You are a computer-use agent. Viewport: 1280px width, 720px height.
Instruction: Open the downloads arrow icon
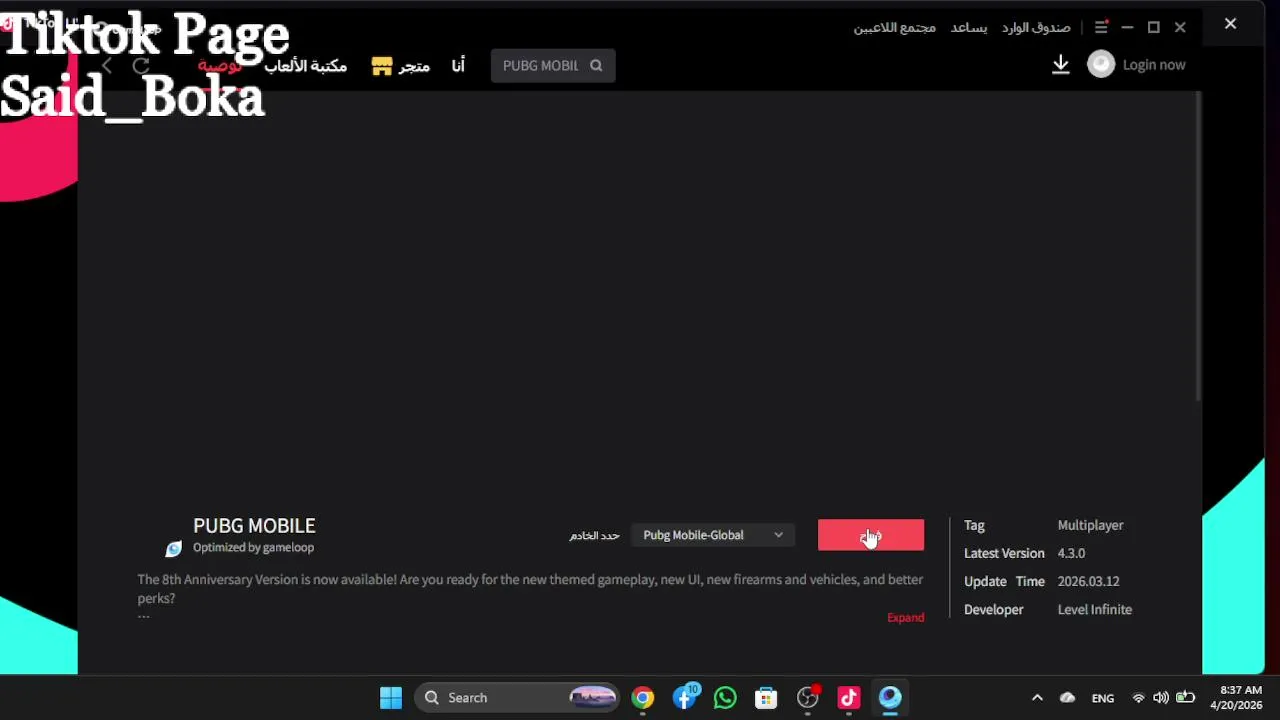(1061, 65)
